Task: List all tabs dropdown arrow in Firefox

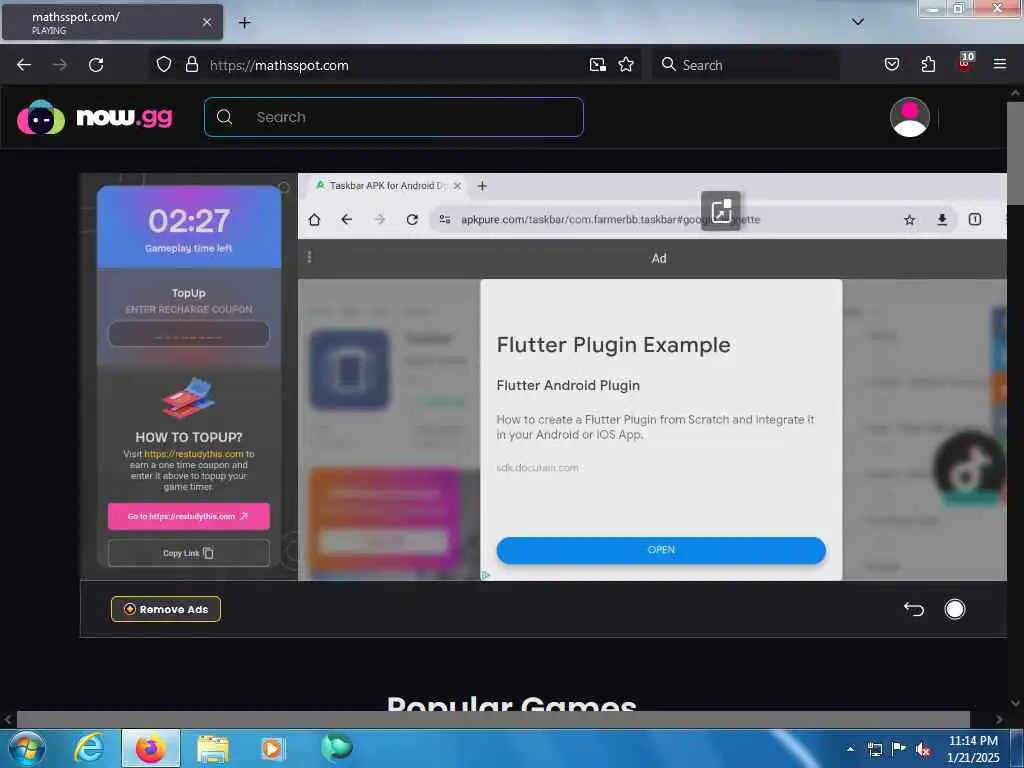Action: pos(858,22)
